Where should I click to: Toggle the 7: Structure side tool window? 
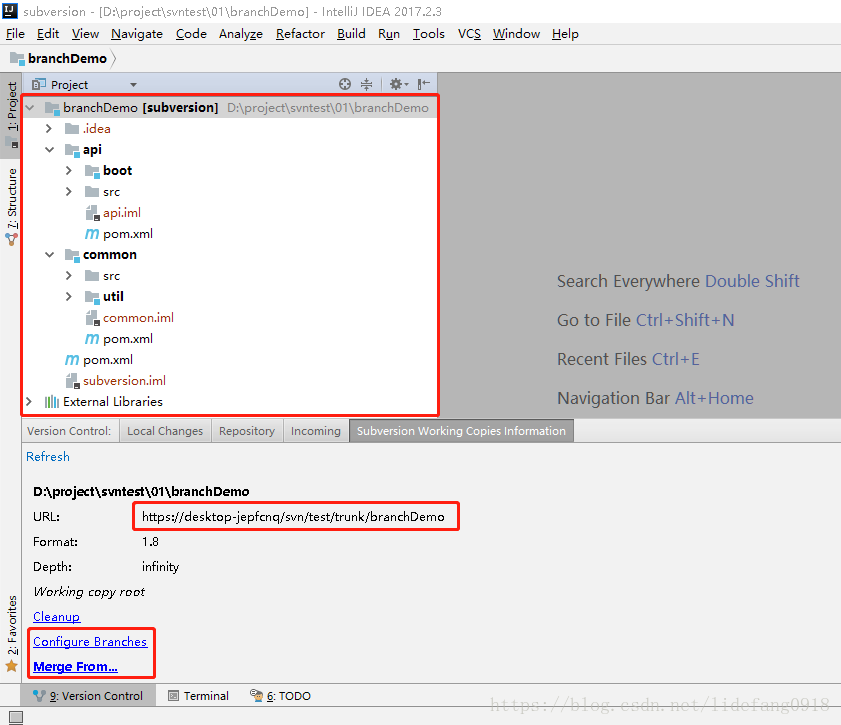coord(11,206)
